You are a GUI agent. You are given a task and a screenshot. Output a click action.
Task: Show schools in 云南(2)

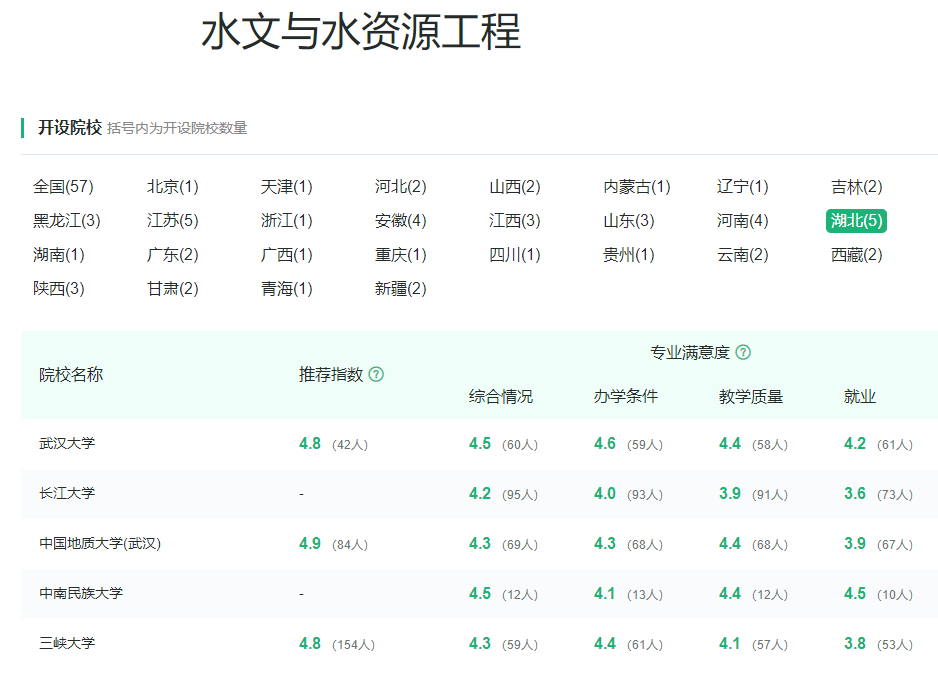click(x=742, y=255)
